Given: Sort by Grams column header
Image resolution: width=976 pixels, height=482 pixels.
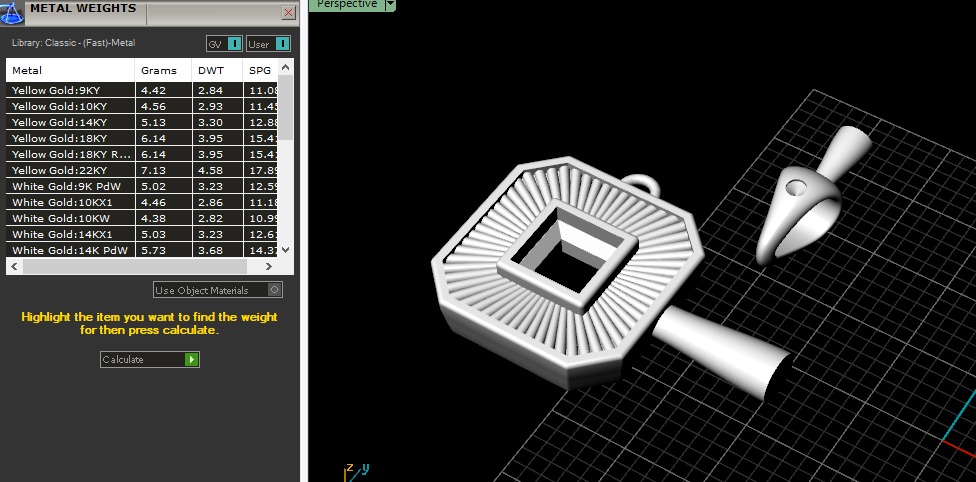Looking at the screenshot, I should click(163, 70).
